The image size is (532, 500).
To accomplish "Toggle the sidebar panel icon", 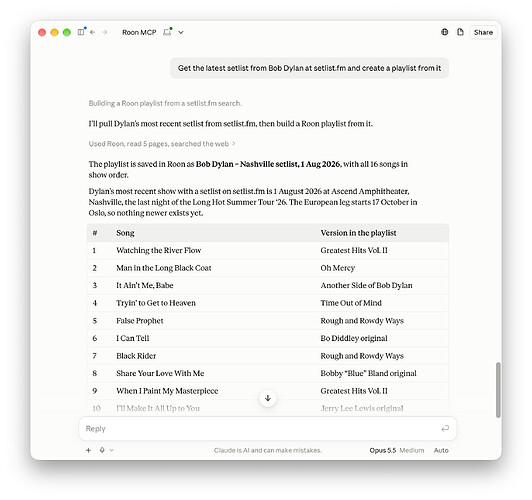I will pyautogui.click(x=81, y=32).
